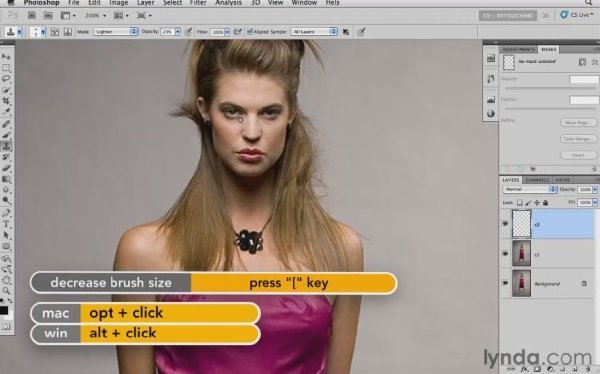Select the Shape tool

click(6, 246)
